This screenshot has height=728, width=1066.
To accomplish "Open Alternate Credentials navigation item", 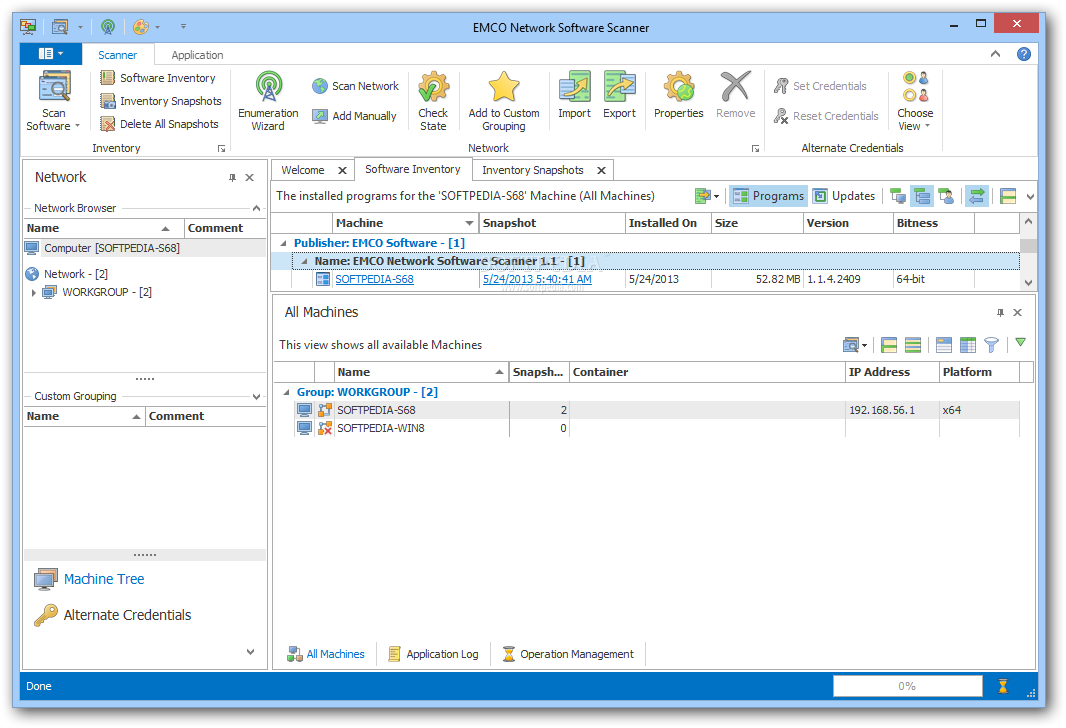I will (x=113, y=615).
